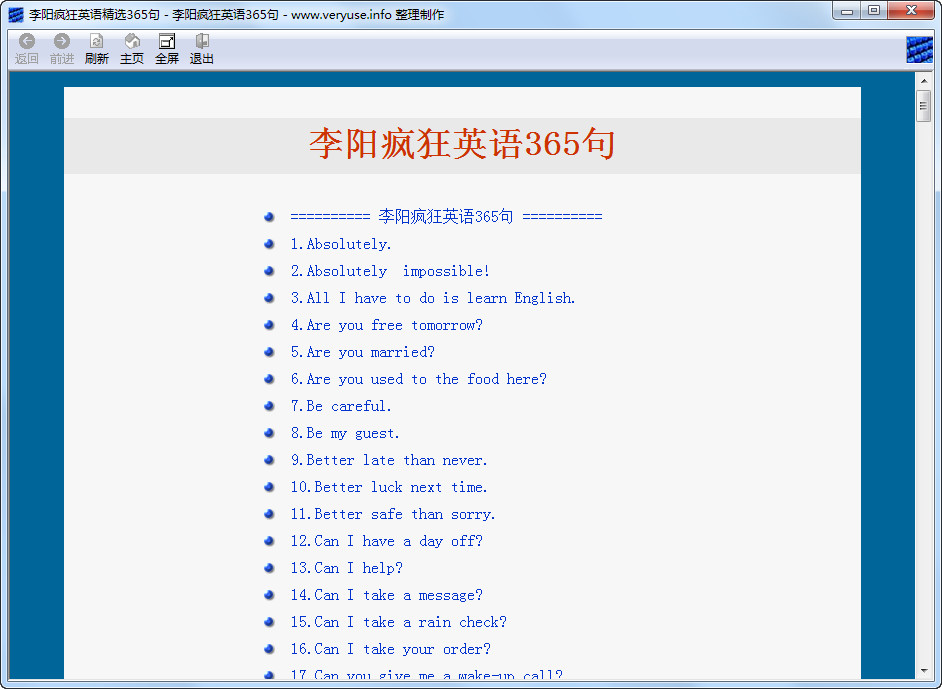The image size is (942, 689).
Task: Maximize the window
Action: 874,11
